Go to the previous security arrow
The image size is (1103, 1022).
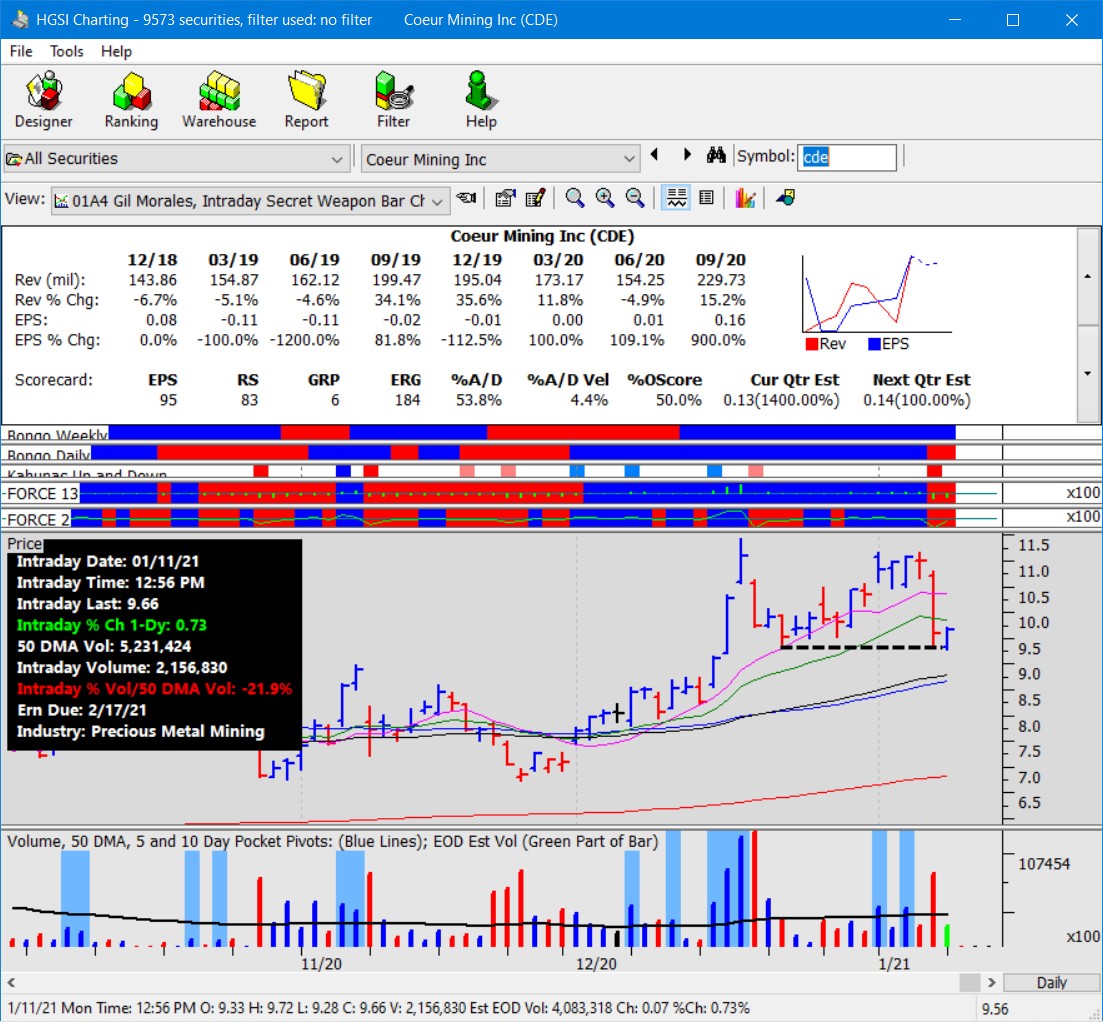click(x=654, y=155)
